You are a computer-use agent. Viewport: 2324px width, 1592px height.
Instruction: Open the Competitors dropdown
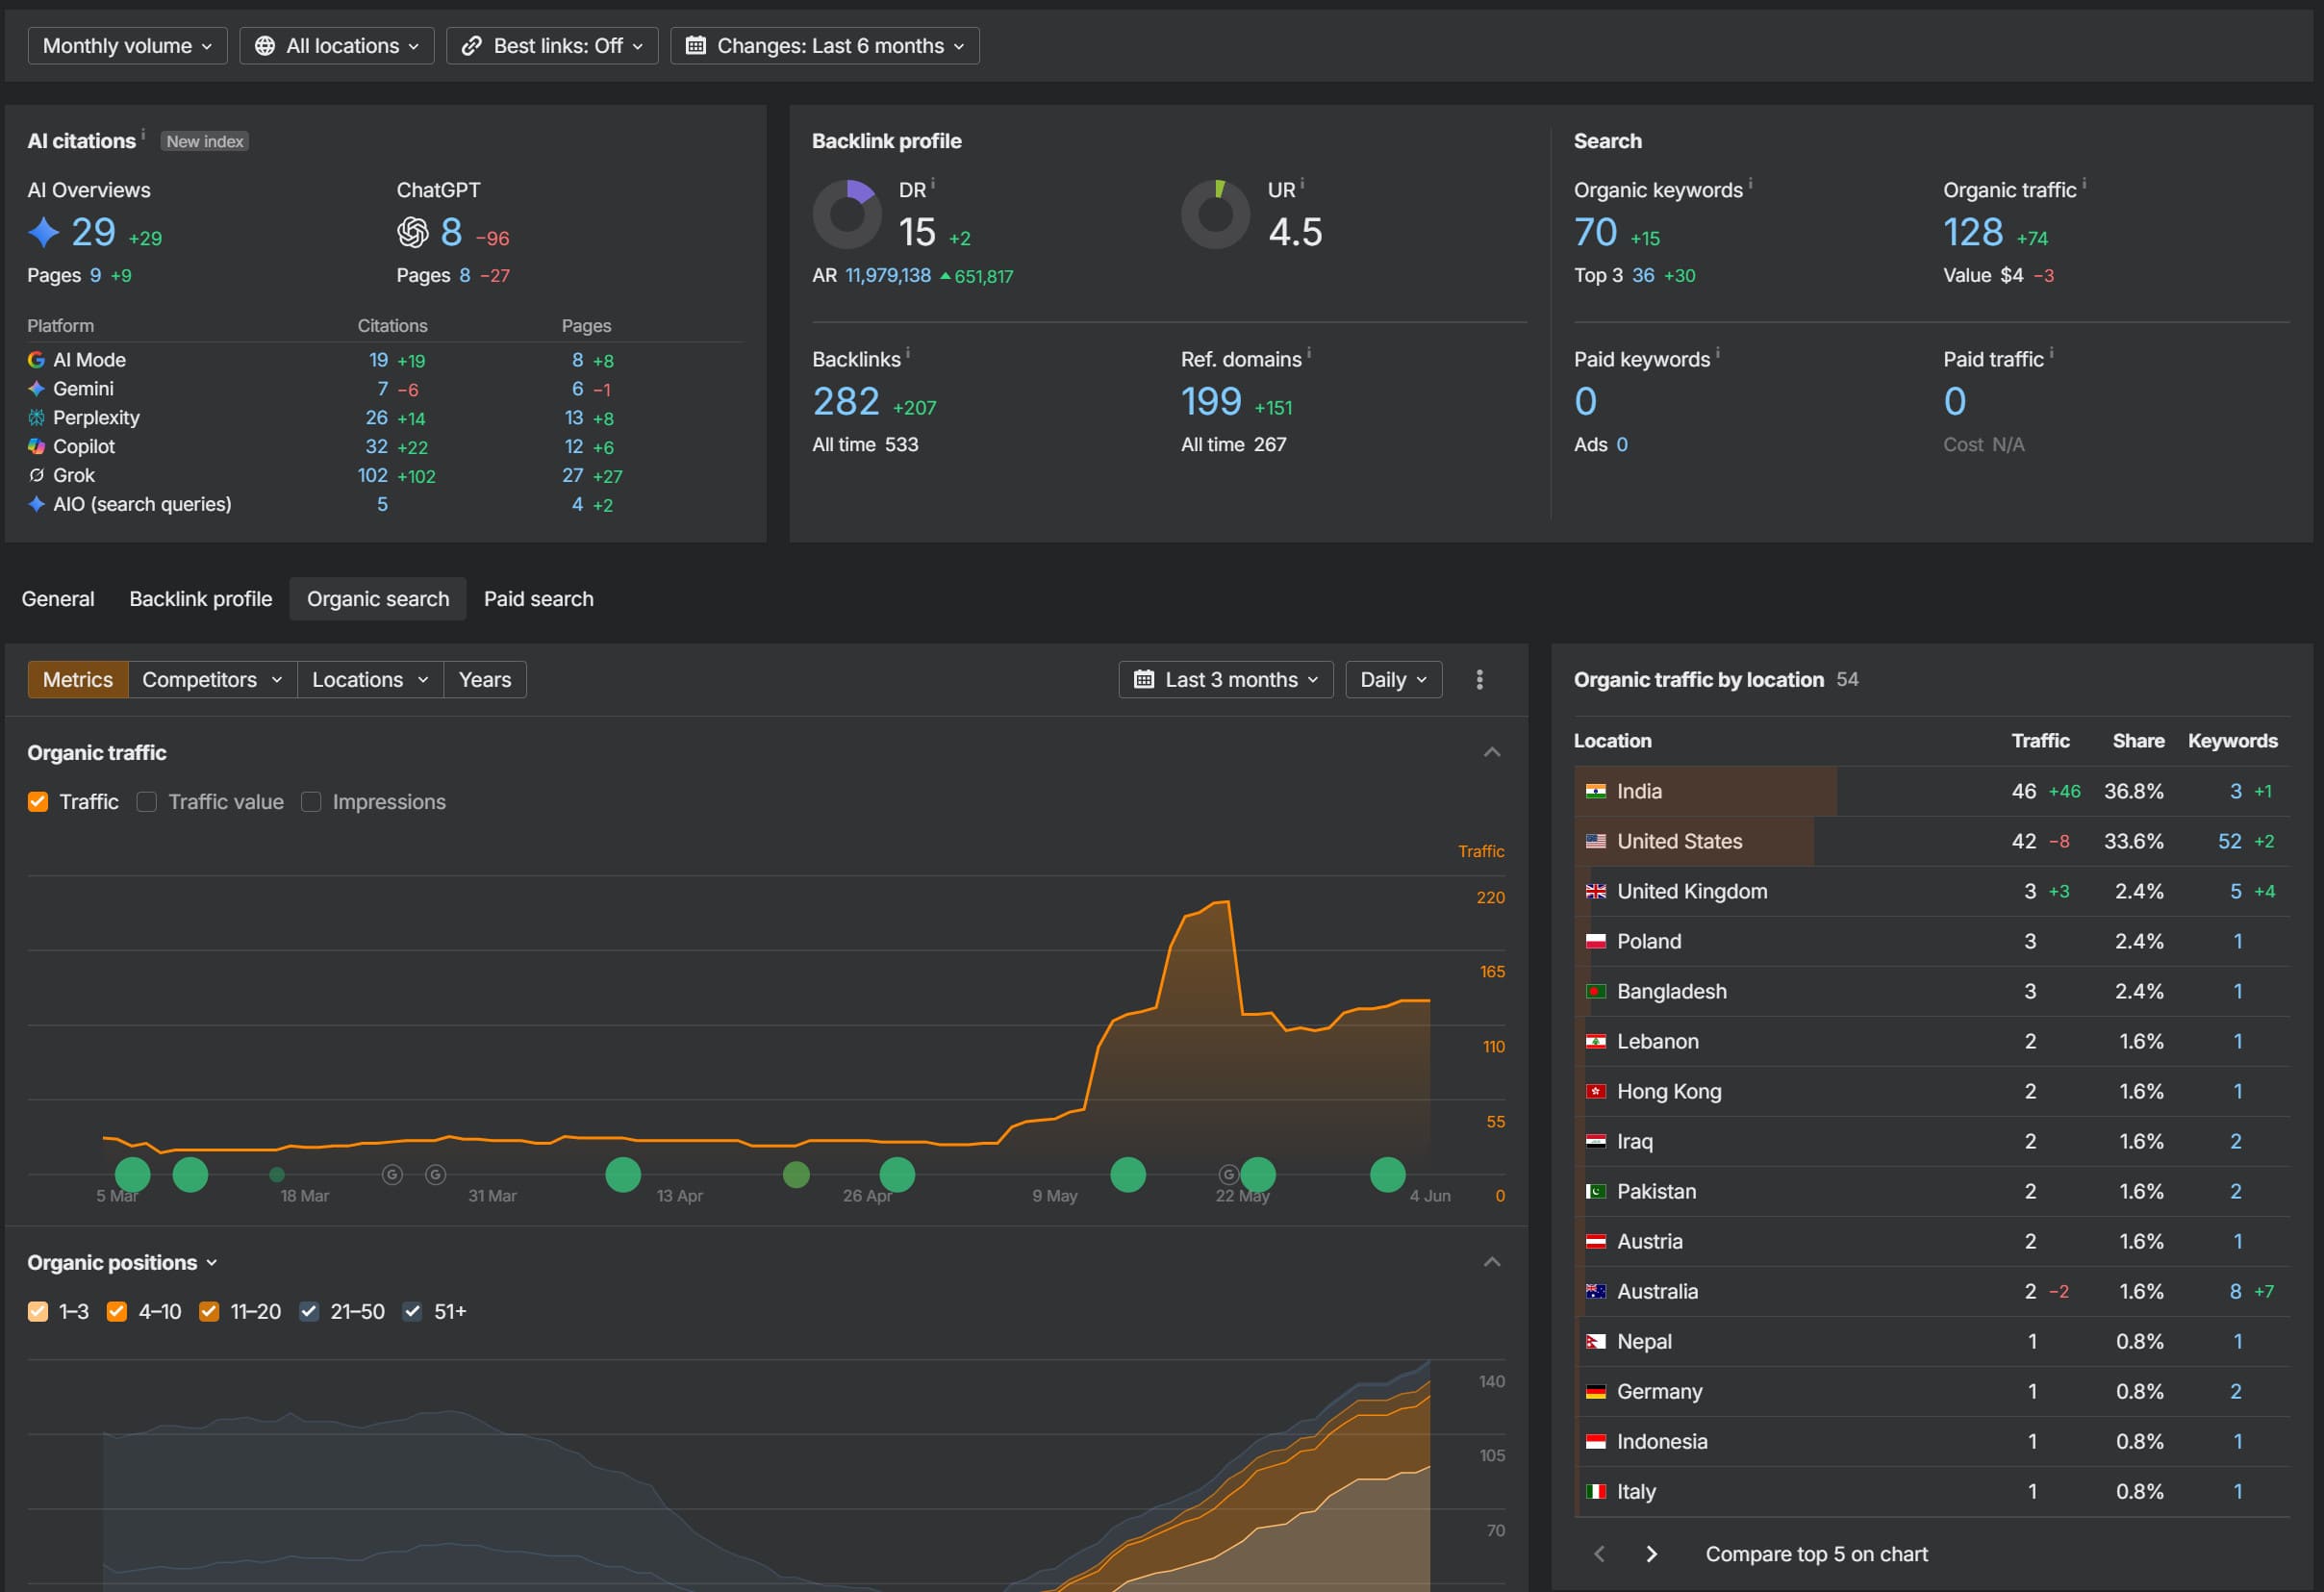[212, 680]
